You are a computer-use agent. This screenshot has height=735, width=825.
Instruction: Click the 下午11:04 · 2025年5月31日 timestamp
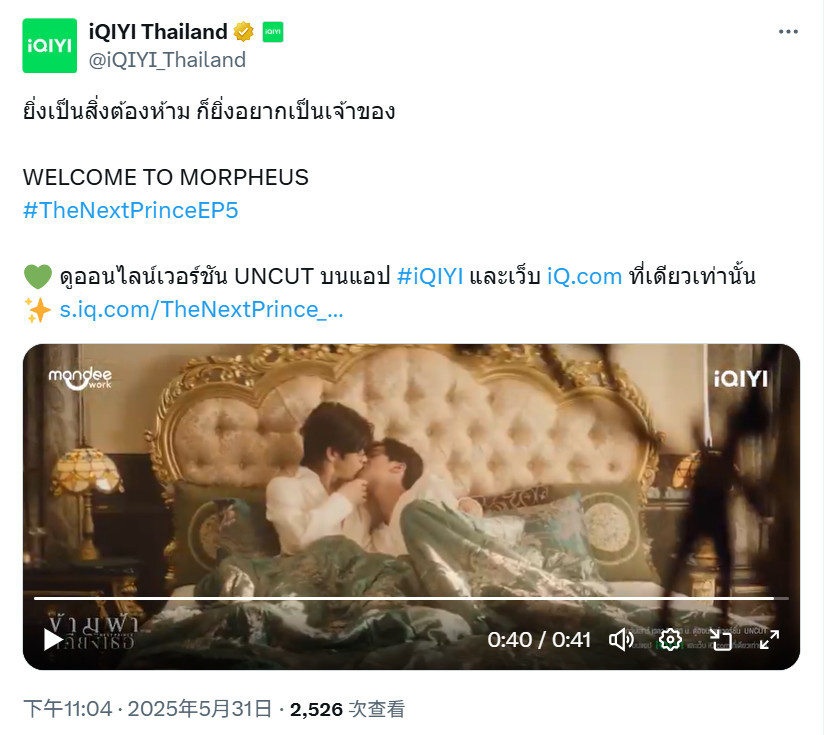pyautogui.click(x=147, y=709)
